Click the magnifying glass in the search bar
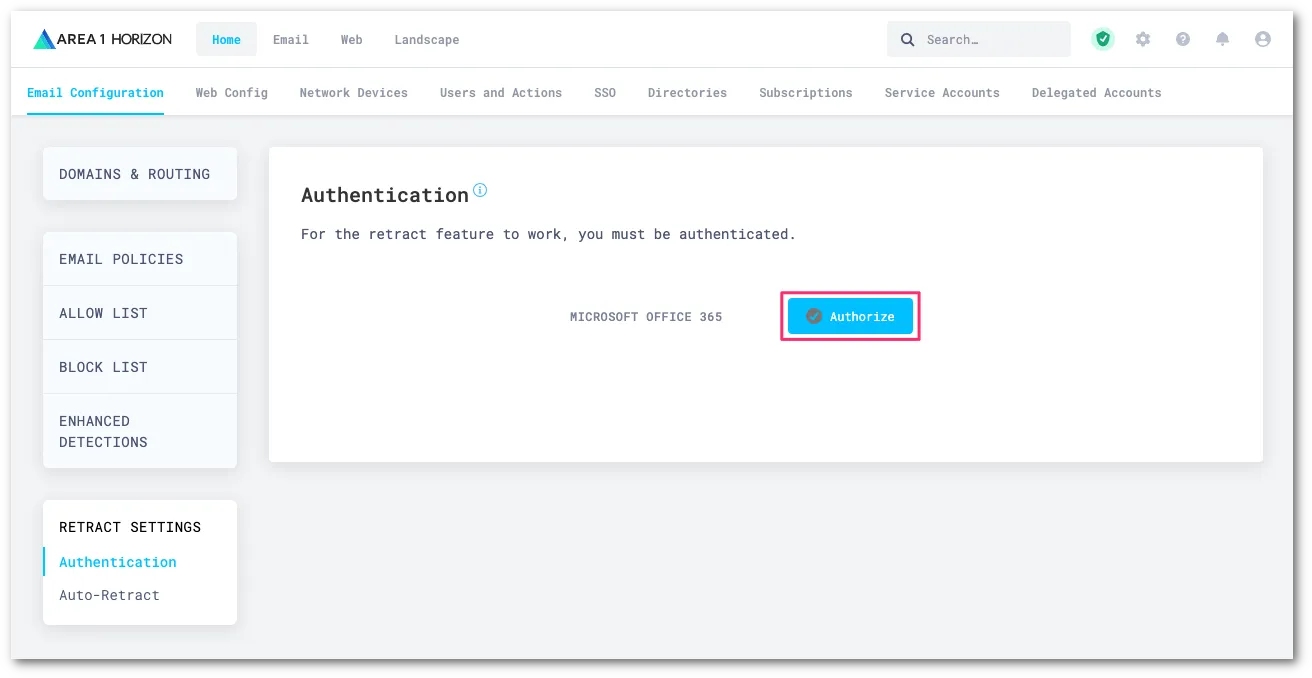The height and width of the screenshot is (678, 1312). pos(907,39)
